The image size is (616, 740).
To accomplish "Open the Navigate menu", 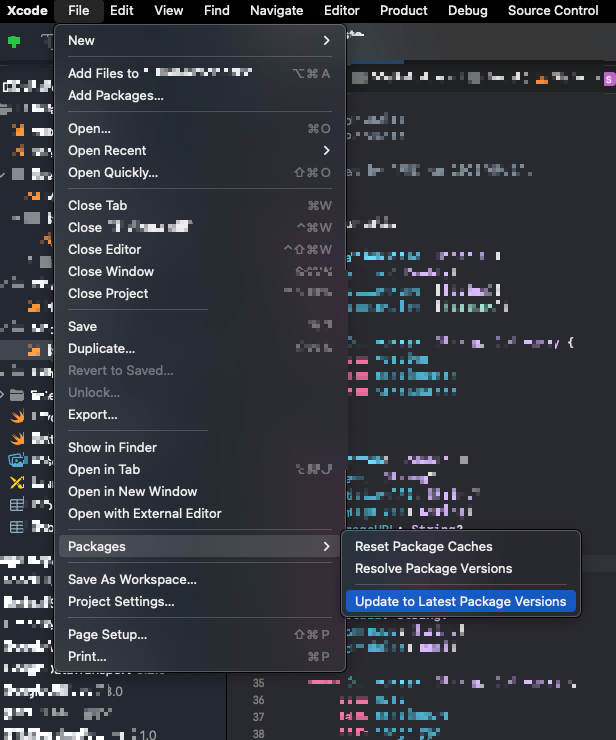I will click(x=277, y=10).
